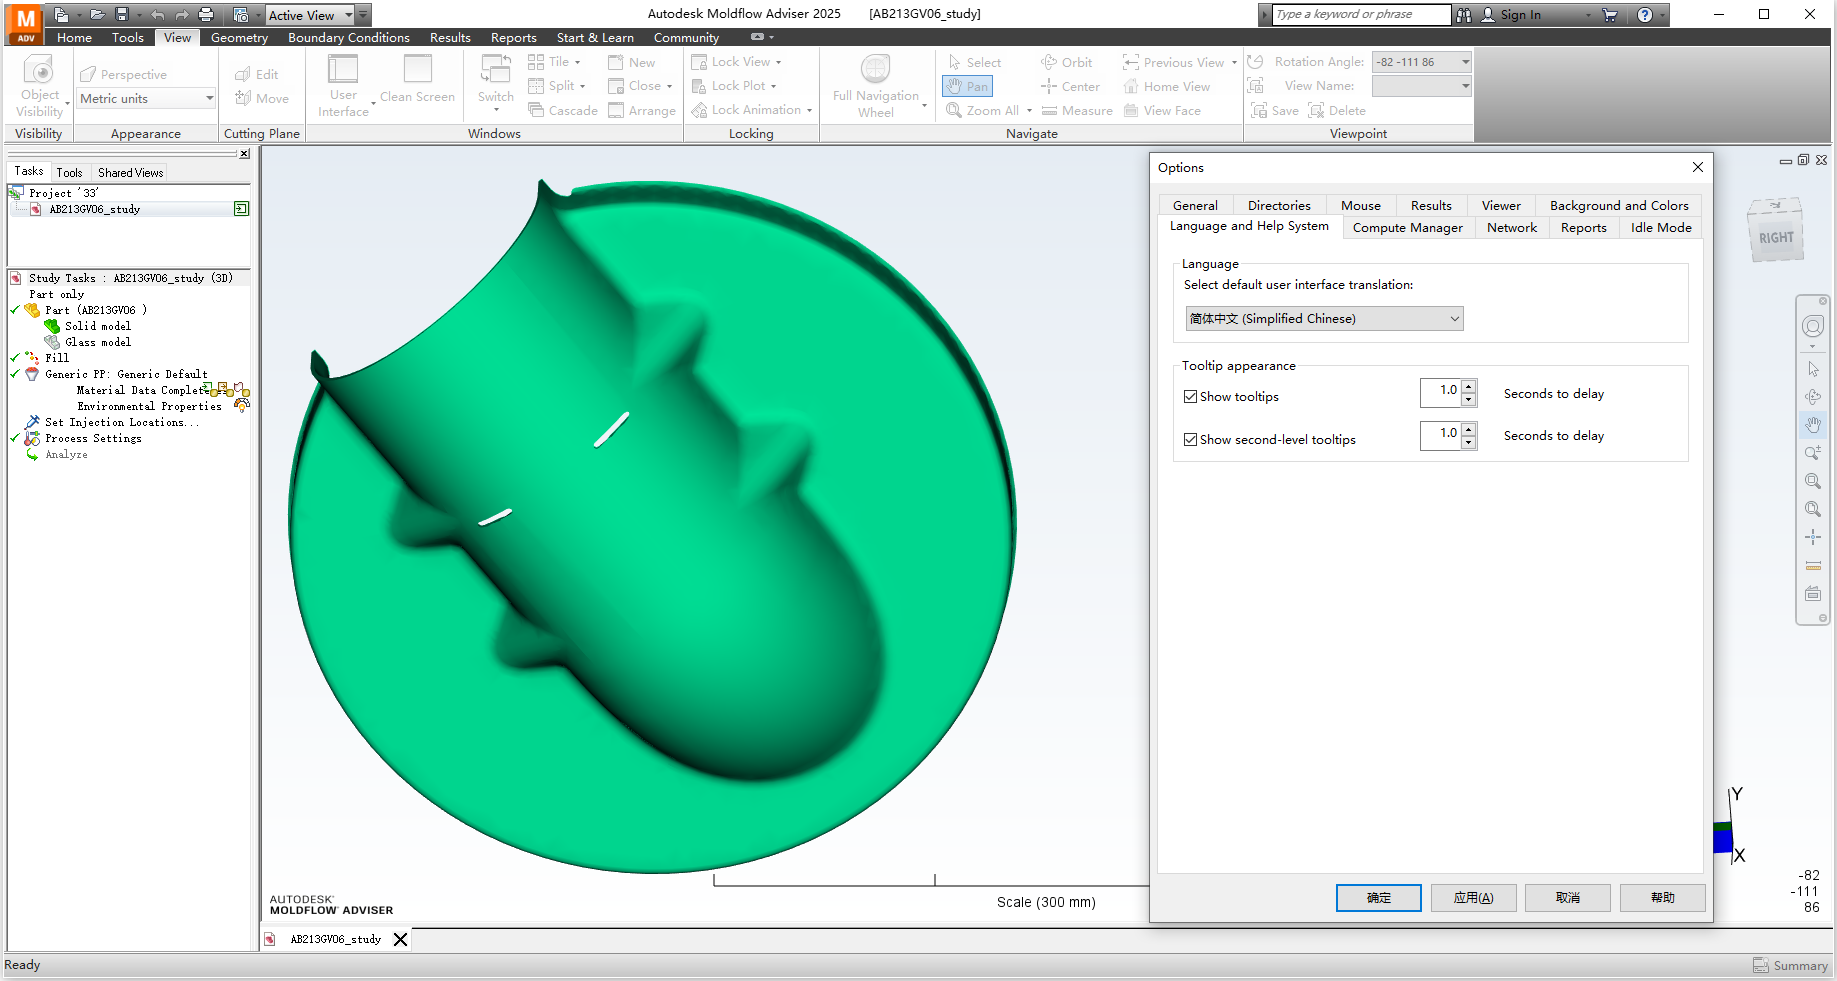Select Set Injection Locations task
Screen dimensions: 1837x981
(x=121, y=422)
